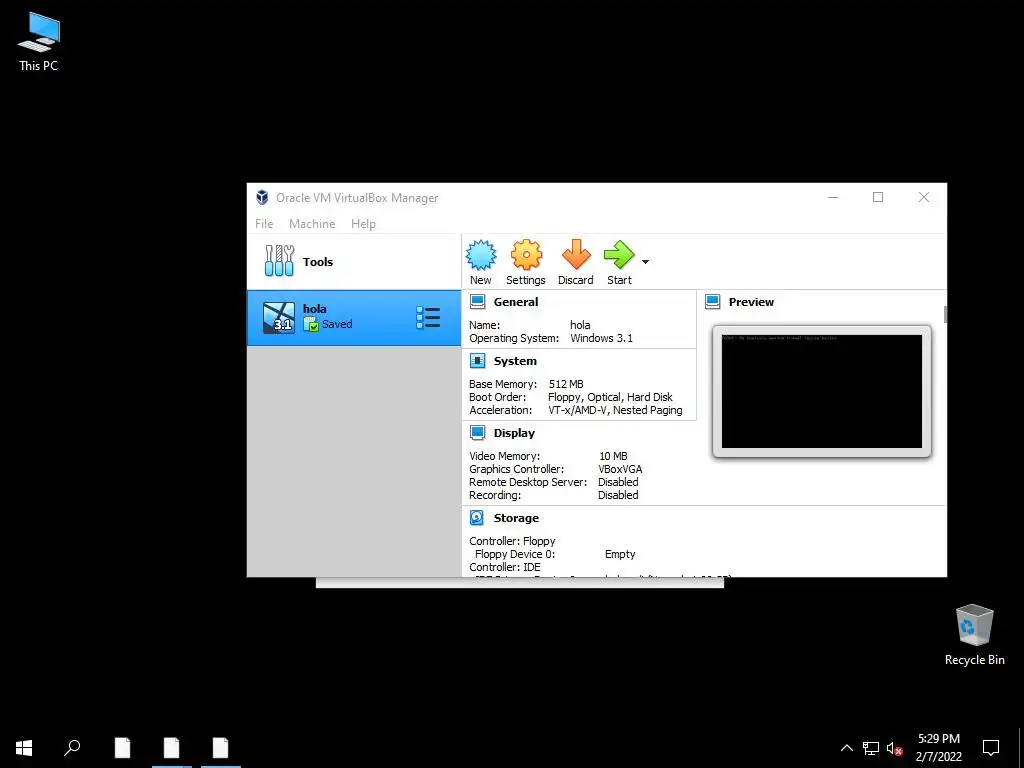1024x768 pixels.
Task: Open the Machine menu
Action: pos(312,223)
